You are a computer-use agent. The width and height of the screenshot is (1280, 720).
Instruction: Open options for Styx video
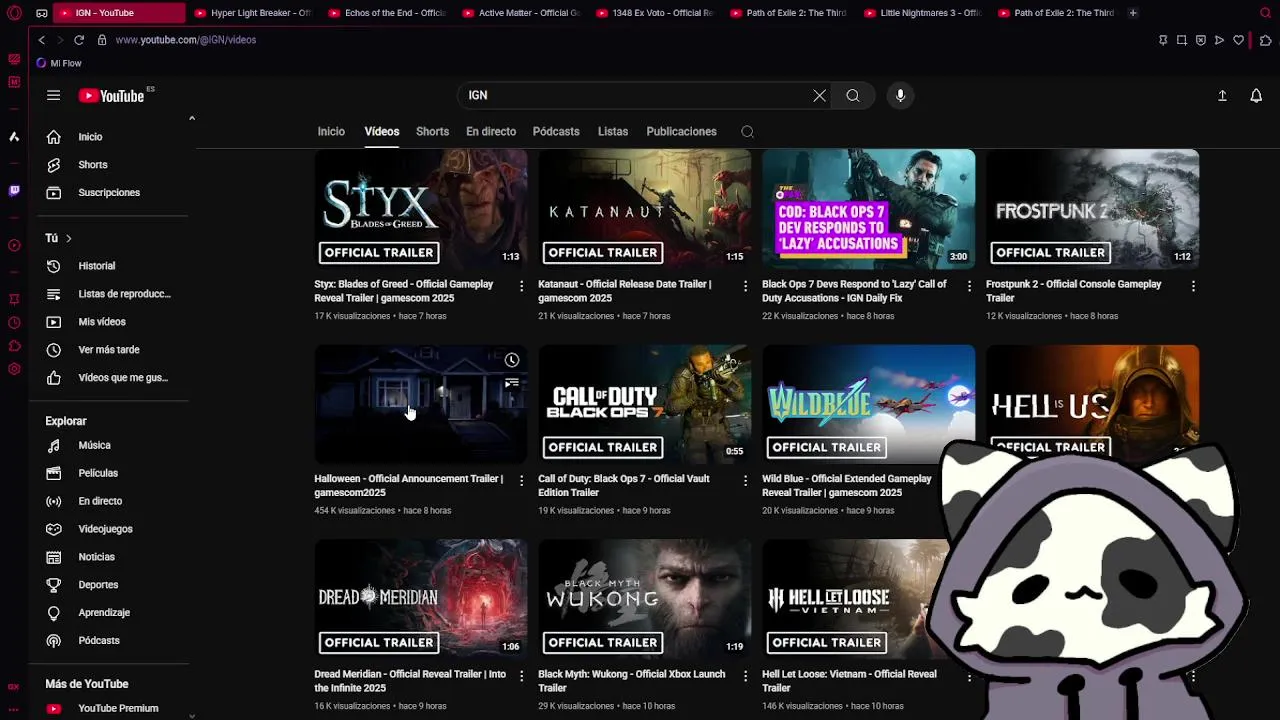[521, 286]
